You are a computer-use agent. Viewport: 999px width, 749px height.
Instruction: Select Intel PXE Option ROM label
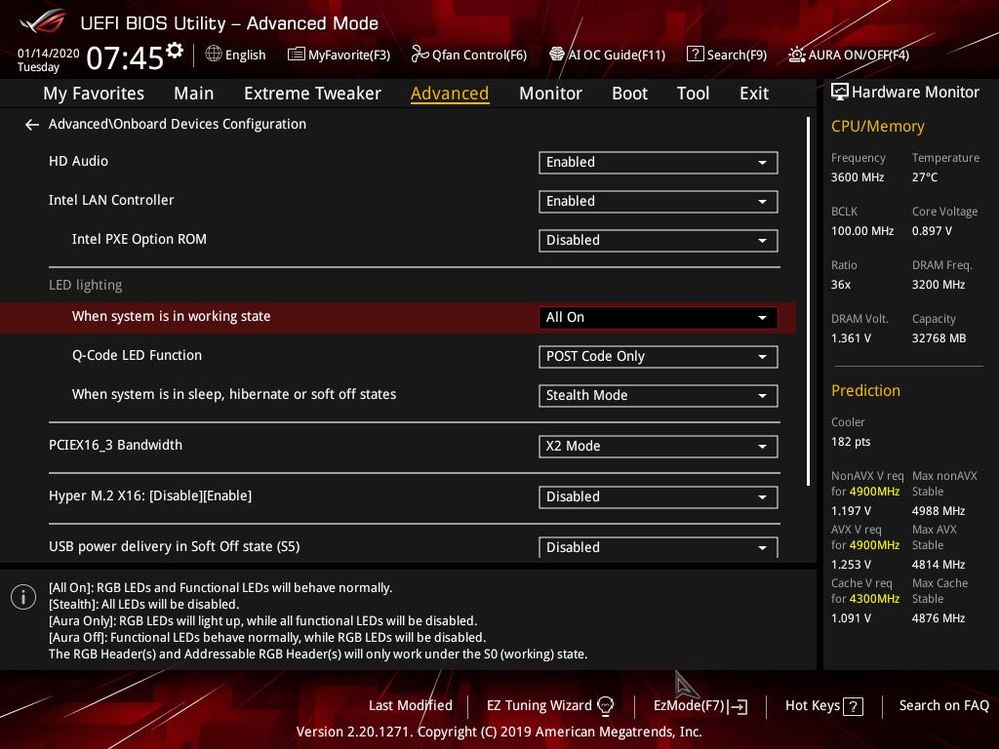coord(139,239)
